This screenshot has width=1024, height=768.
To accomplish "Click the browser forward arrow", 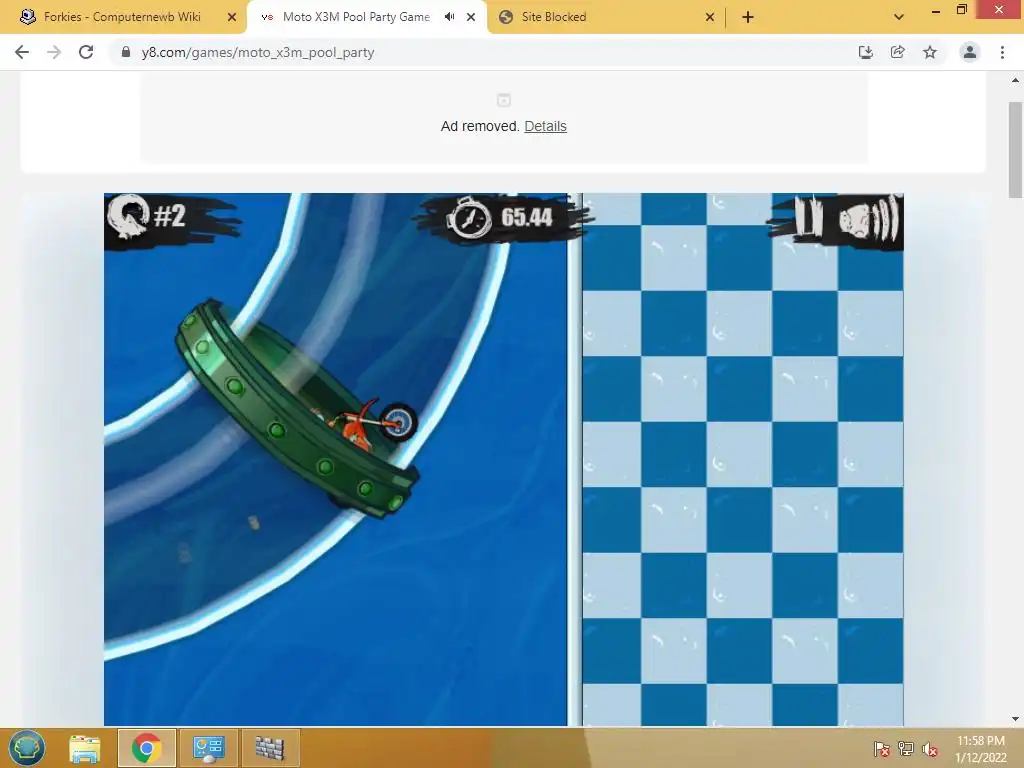I will point(54,52).
